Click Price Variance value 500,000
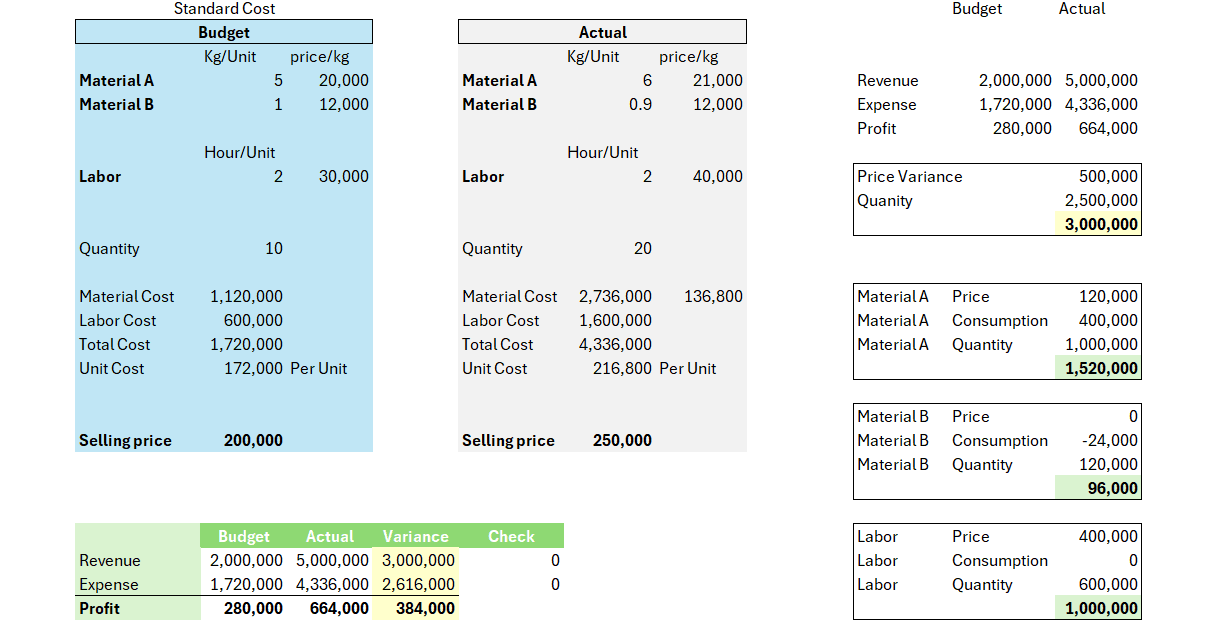Screen dimensions: 1232x642 [1108, 176]
